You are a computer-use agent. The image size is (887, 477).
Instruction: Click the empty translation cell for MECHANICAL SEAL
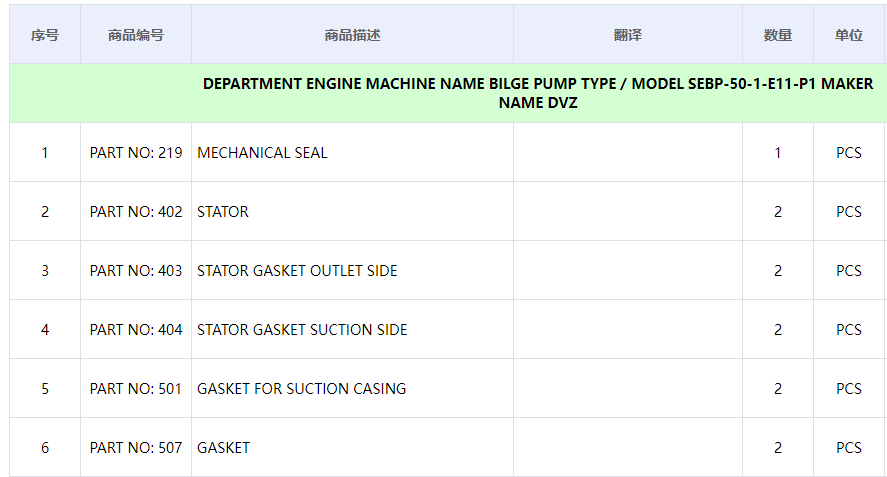click(x=627, y=153)
